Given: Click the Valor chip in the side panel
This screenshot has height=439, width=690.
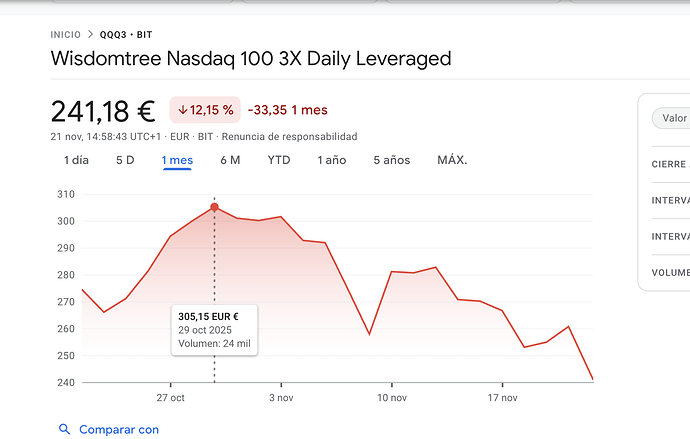Looking at the screenshot, I should (672, 118).
